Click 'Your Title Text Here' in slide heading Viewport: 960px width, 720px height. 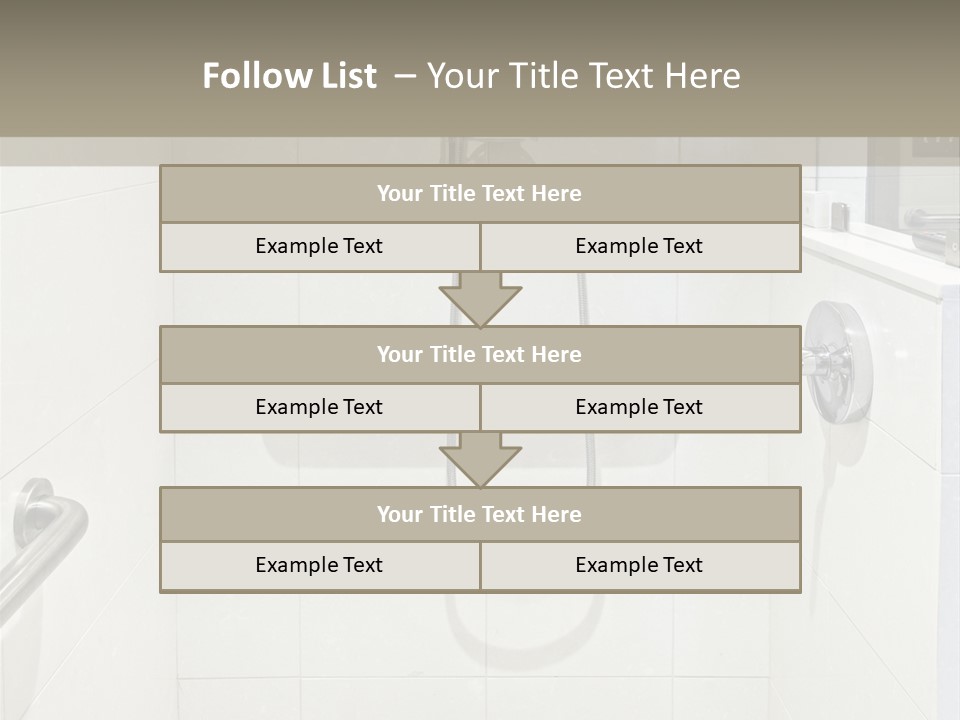[583, 76]
